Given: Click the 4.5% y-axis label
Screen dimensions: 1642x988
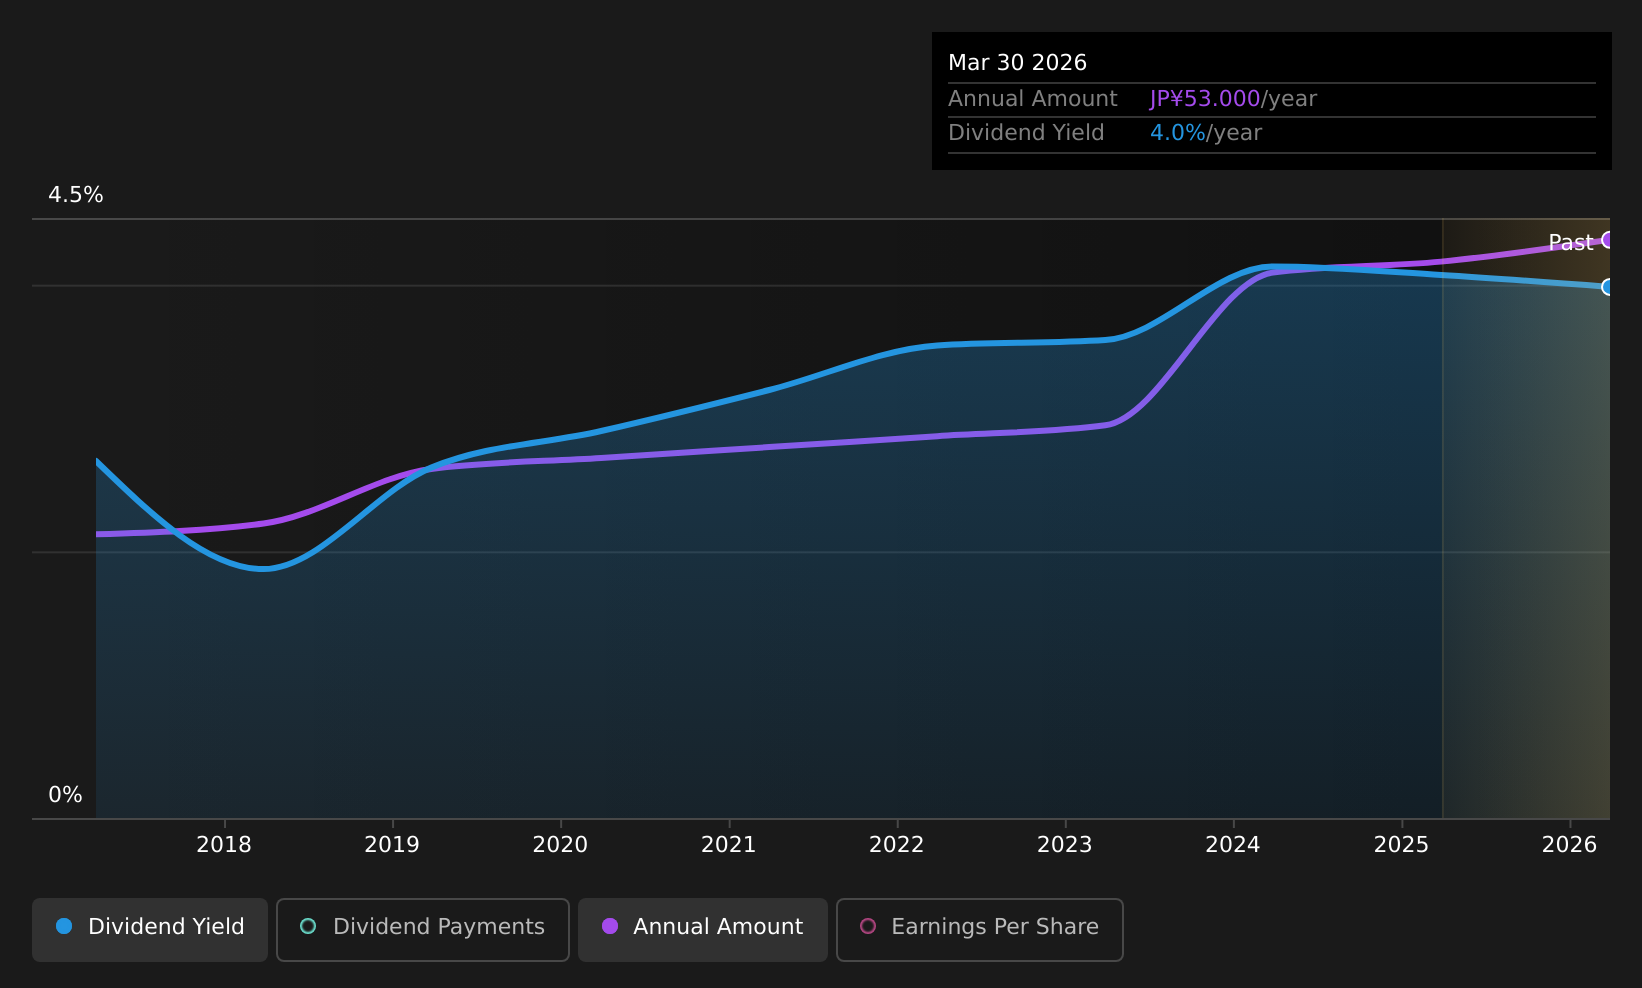Looking at the screenshot, I should [x=76, y=195].
